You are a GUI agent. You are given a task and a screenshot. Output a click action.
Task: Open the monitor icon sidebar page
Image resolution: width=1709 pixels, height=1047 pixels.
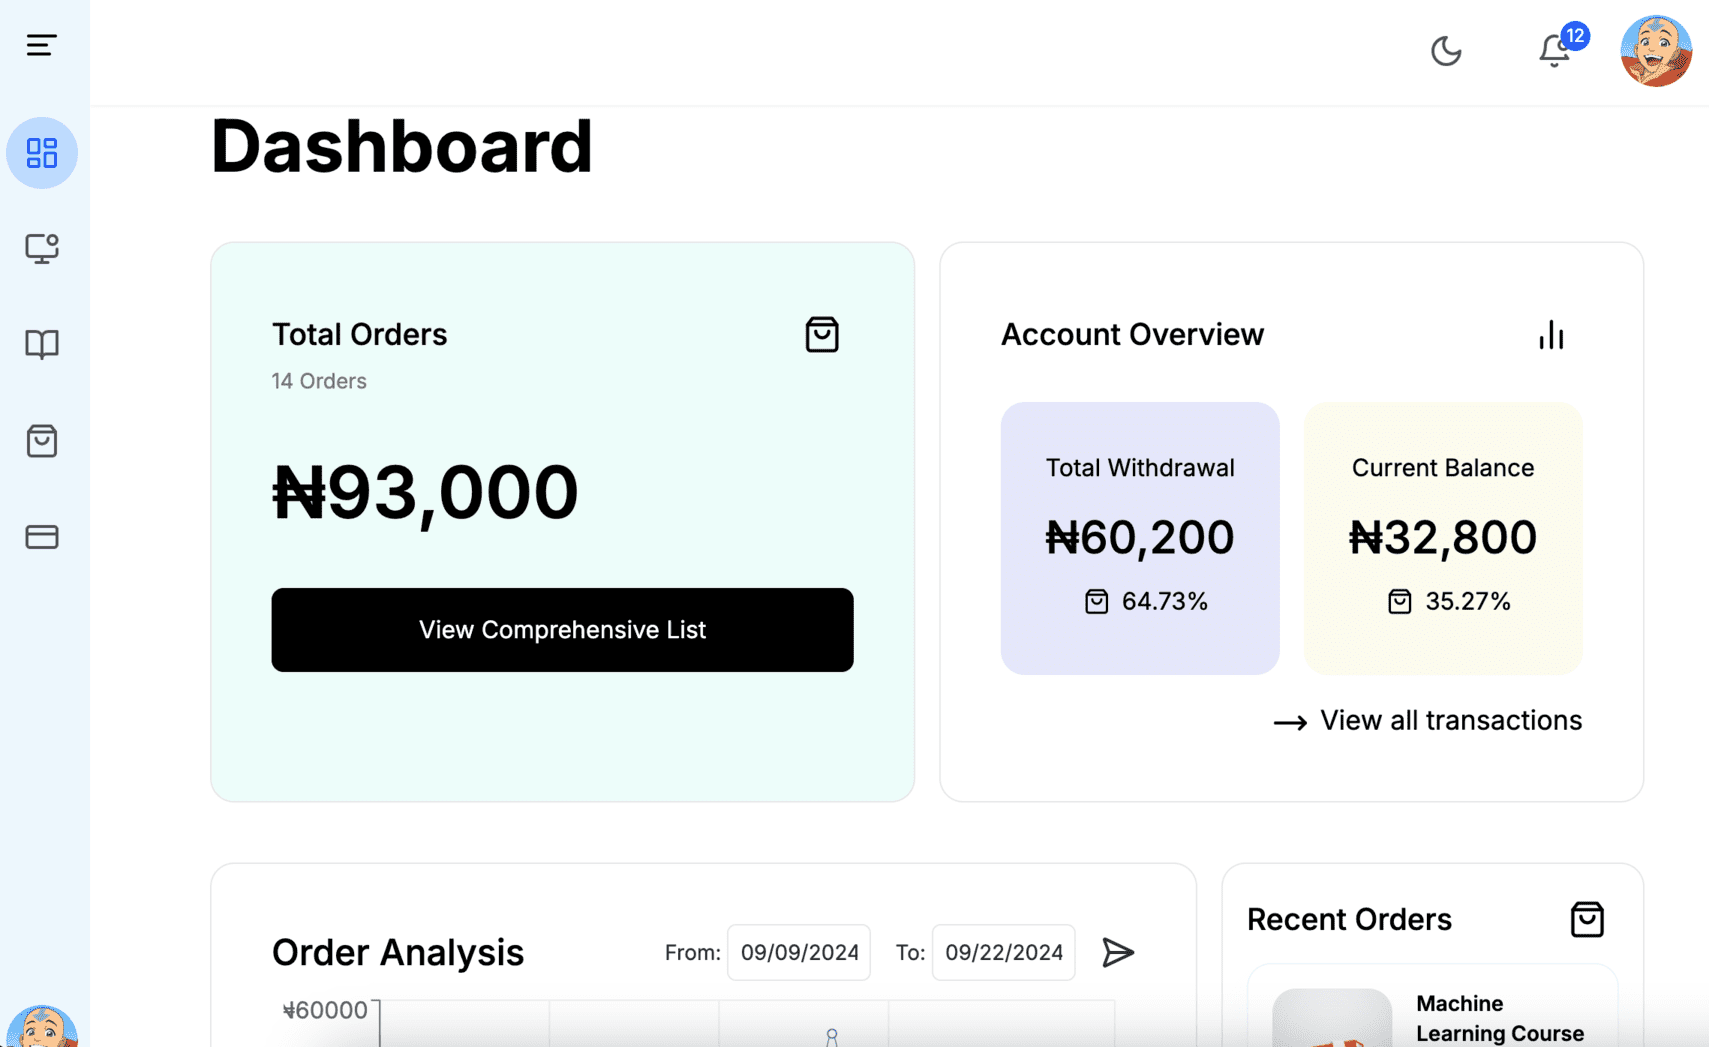(42, 248)
